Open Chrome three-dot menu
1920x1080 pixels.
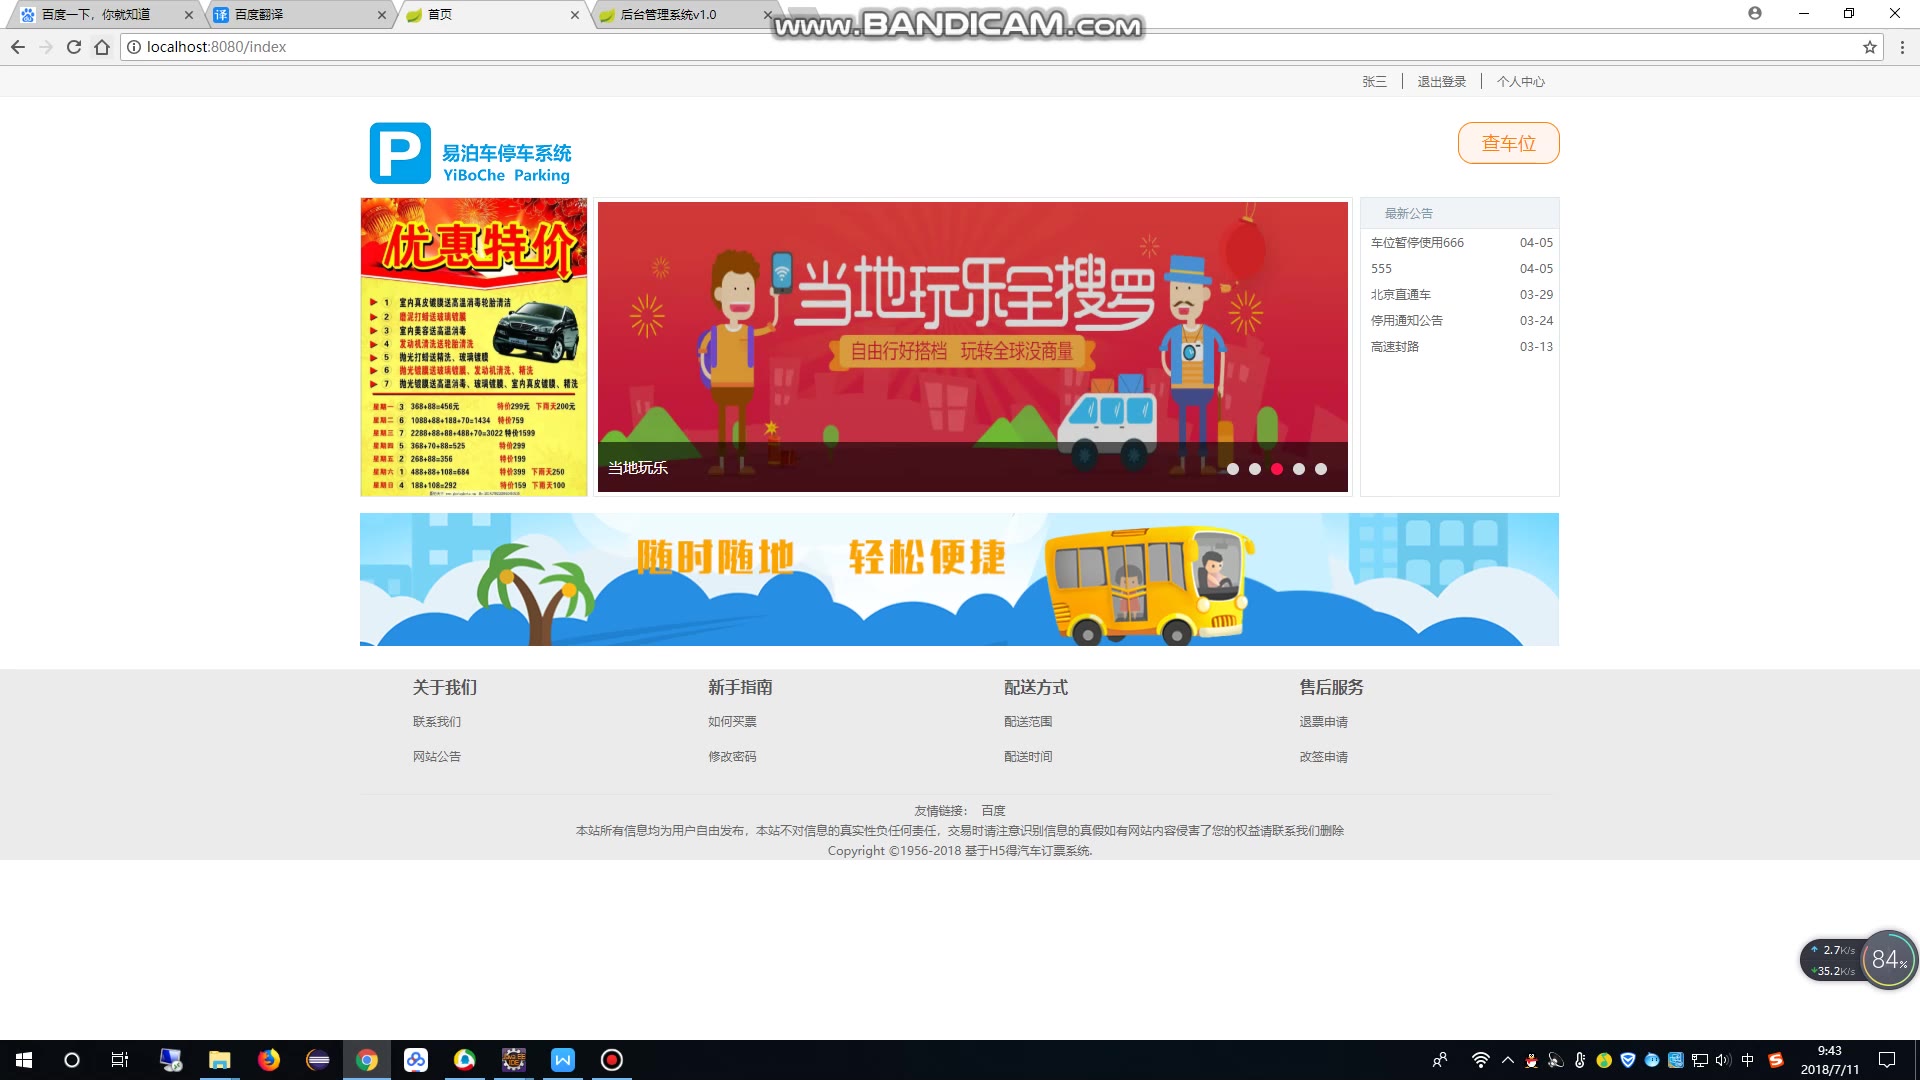[x=1902, y=47]
